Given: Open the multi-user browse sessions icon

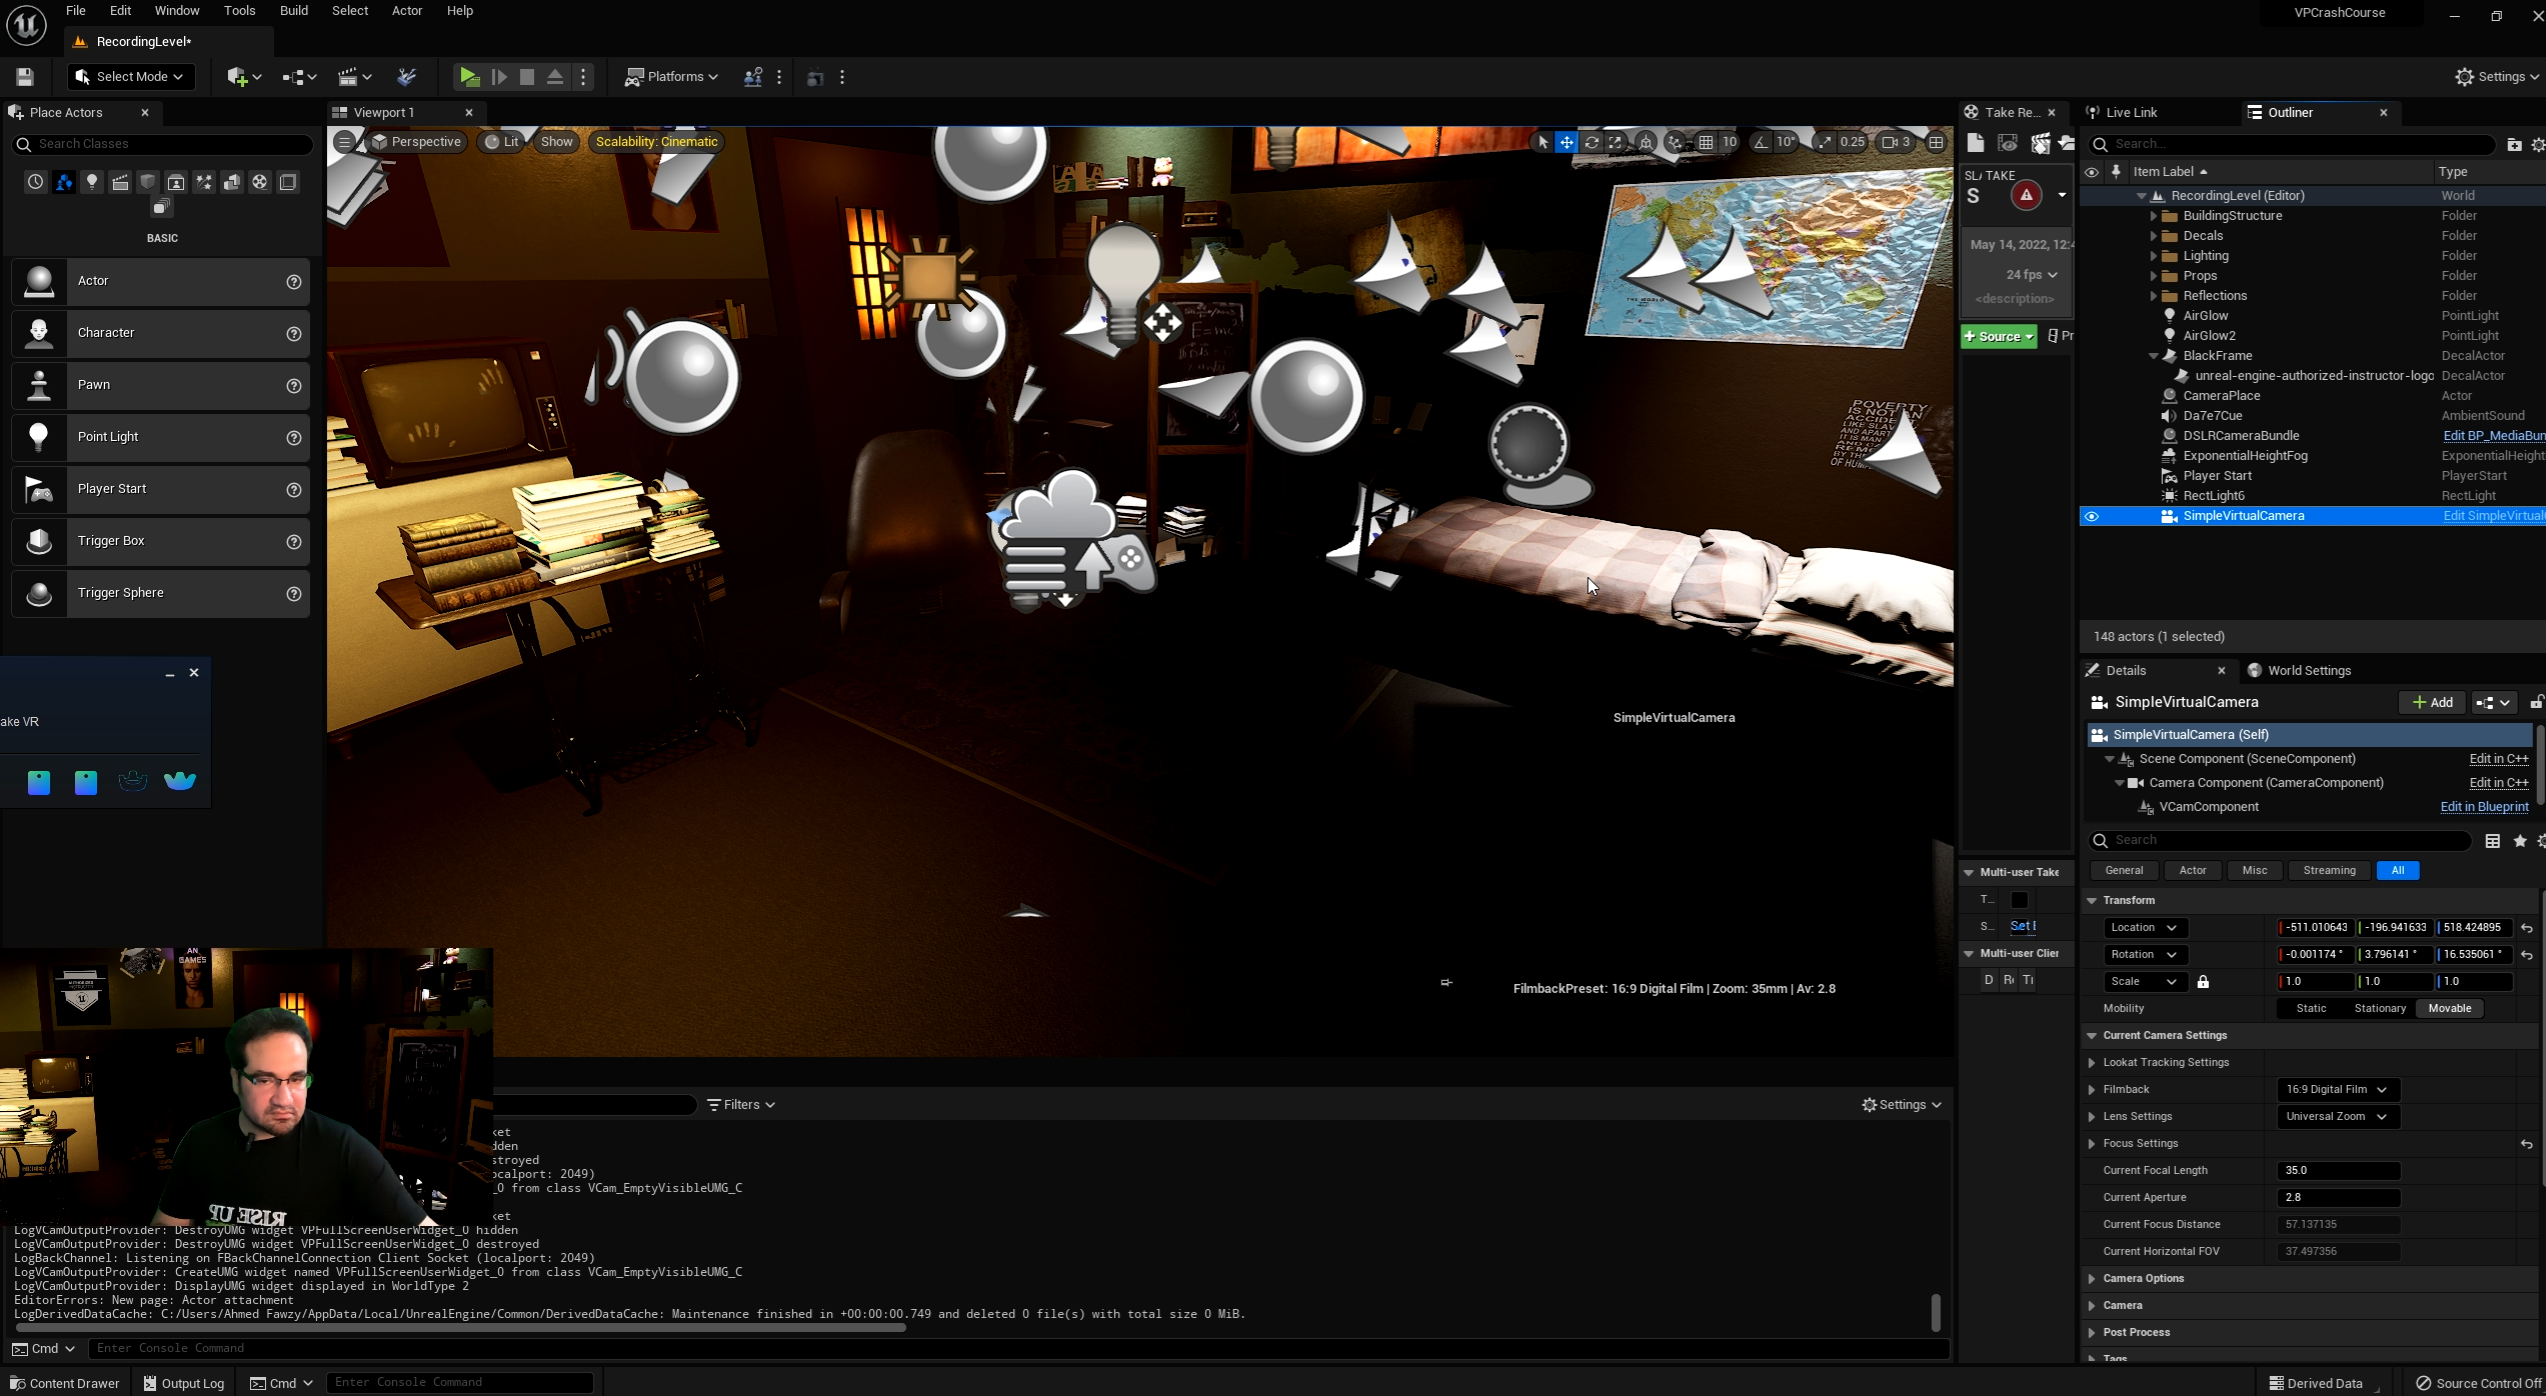Looking at the screenshot, I should pos(753,77).
